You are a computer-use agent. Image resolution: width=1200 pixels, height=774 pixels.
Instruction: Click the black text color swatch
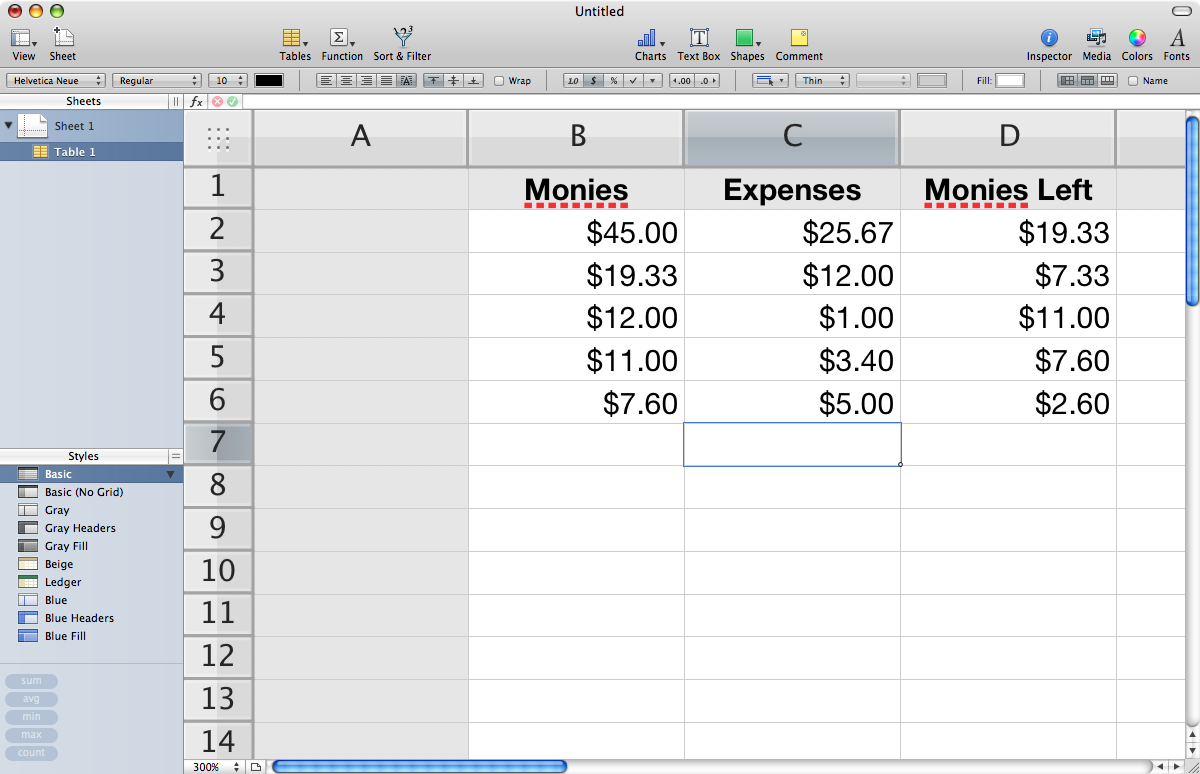pyautogui.click(x=269, y=81)
